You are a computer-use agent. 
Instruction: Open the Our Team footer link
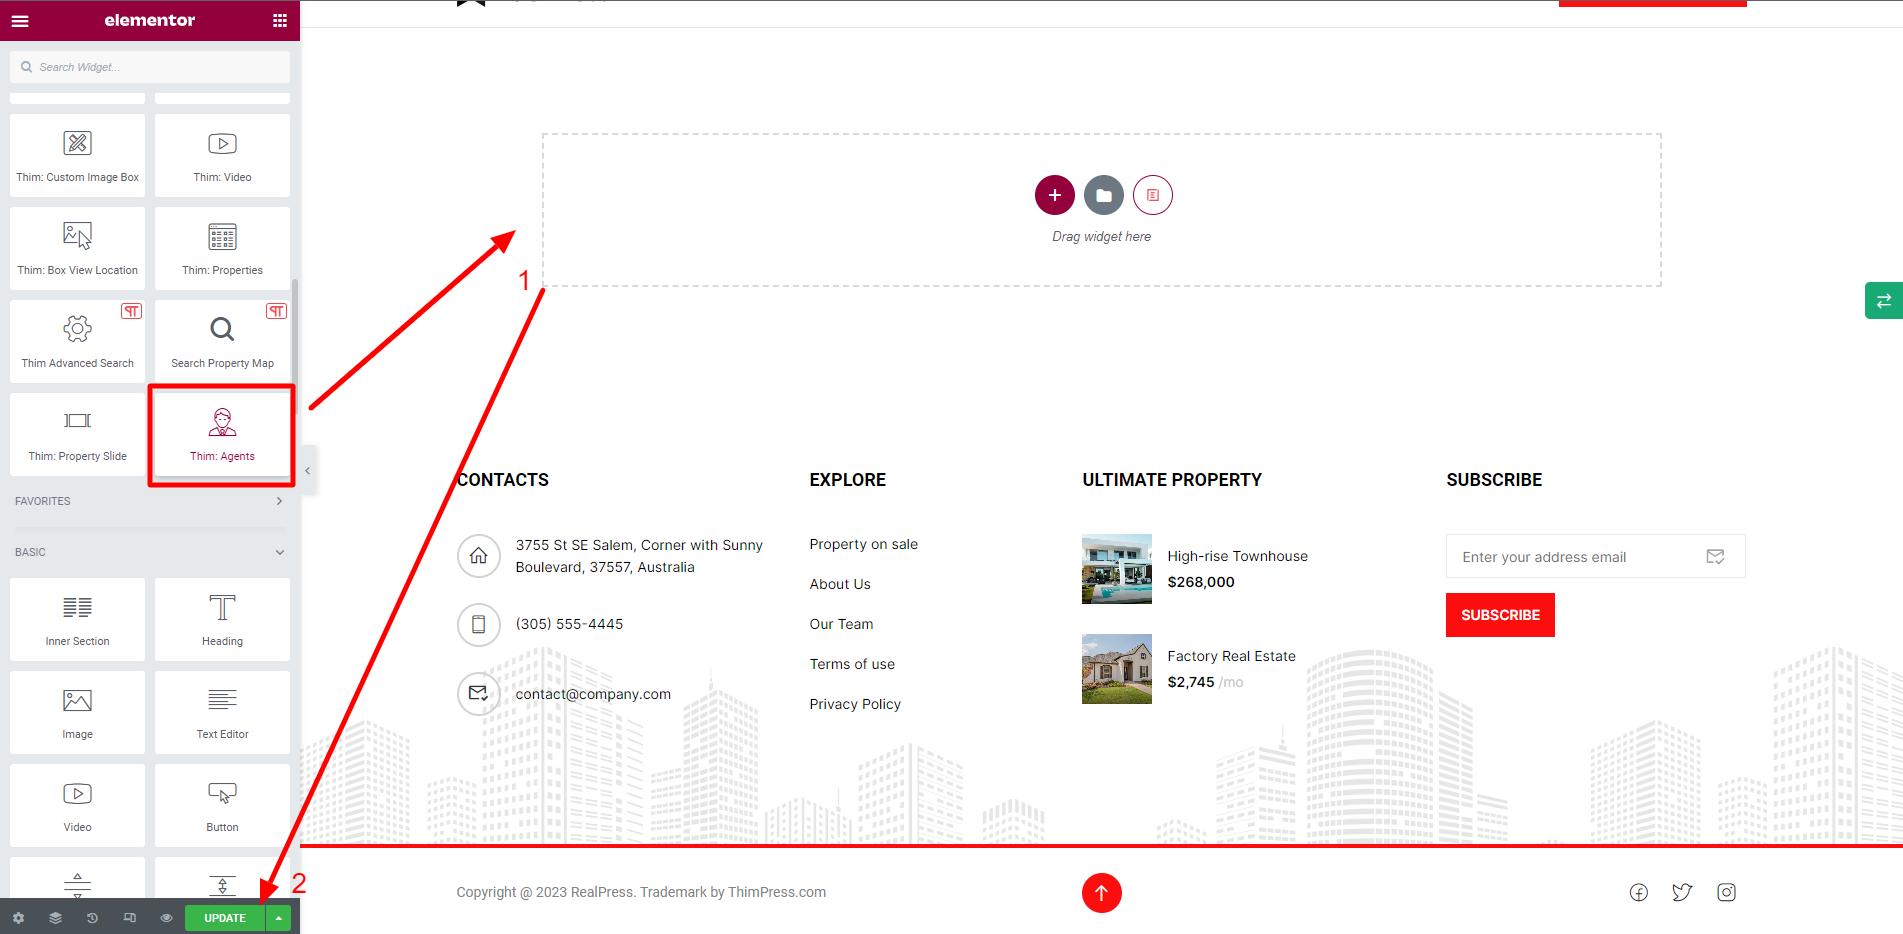[841, 624]
